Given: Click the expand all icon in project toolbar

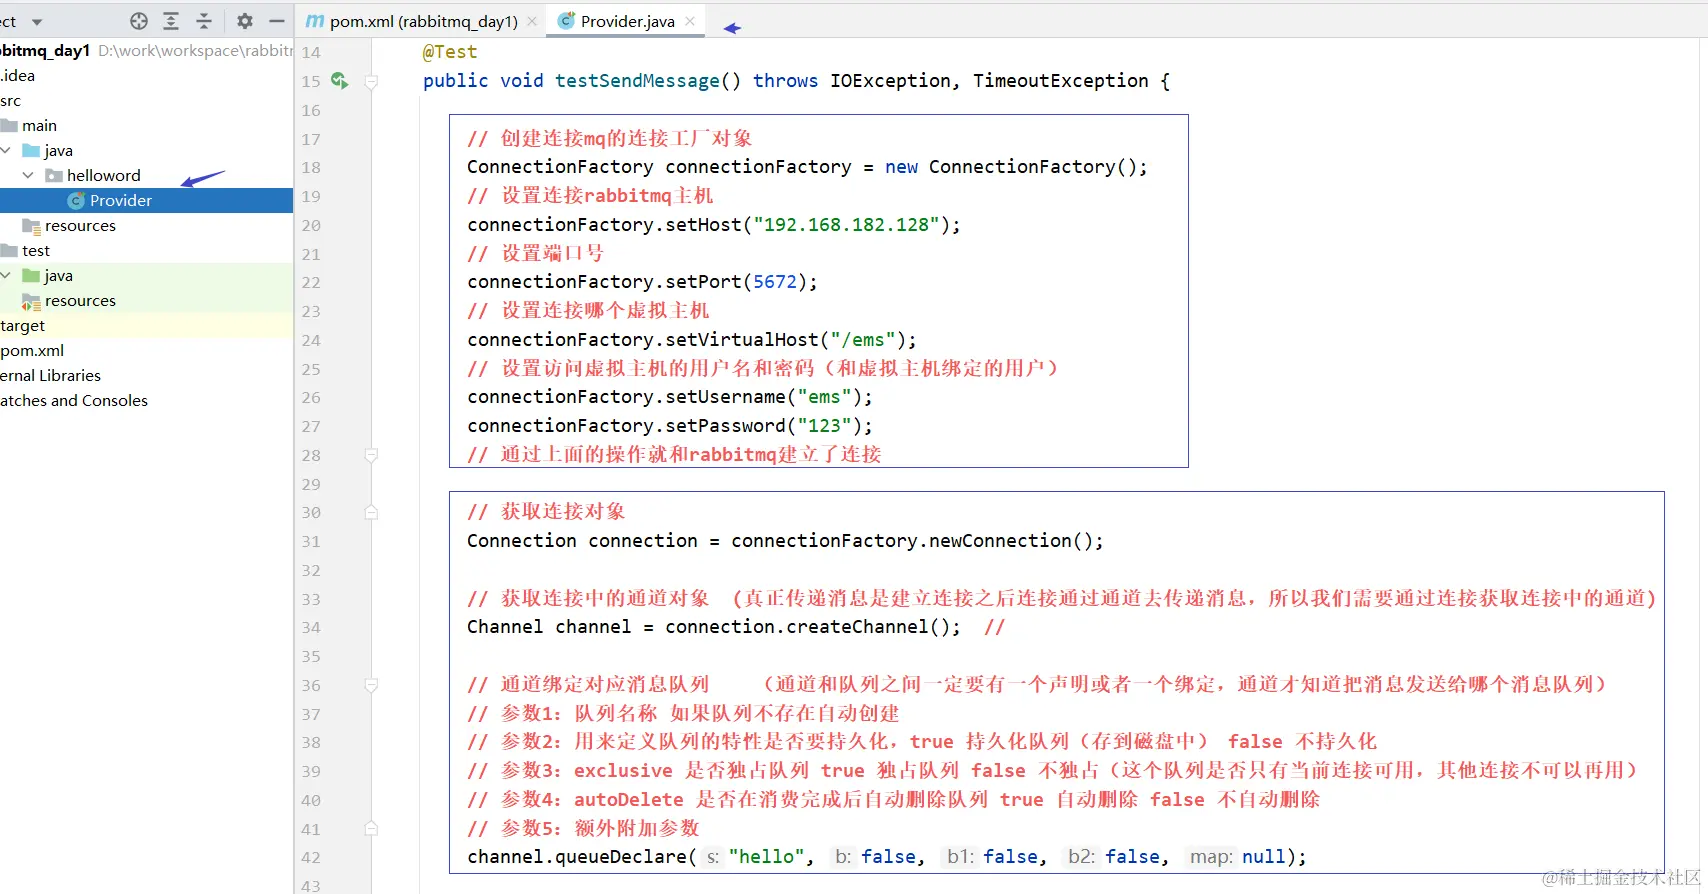Looking at the screenshot, I should (x=171, y=21).
